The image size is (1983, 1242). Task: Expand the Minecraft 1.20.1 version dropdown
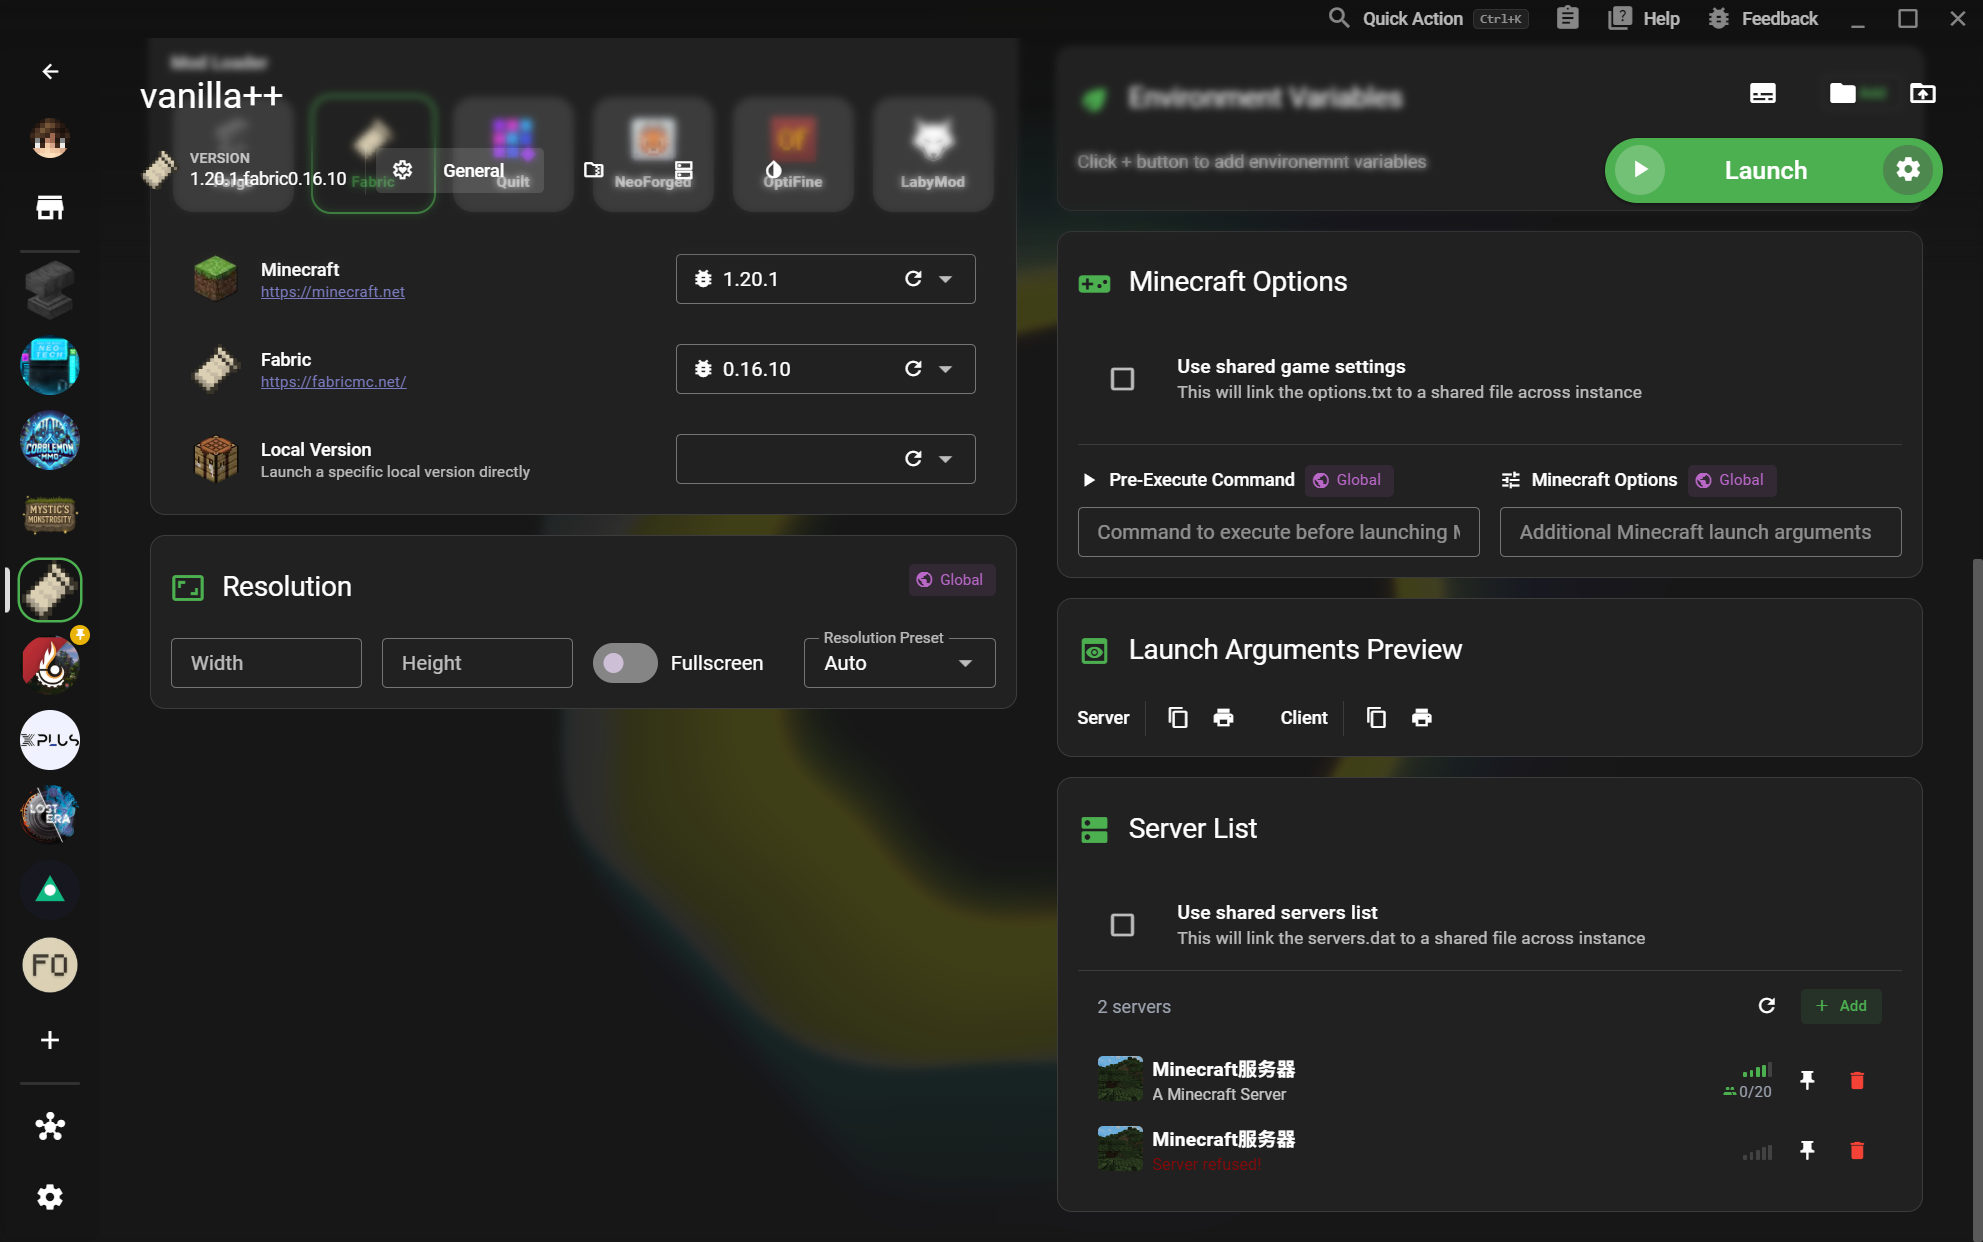tap(945, 279)
